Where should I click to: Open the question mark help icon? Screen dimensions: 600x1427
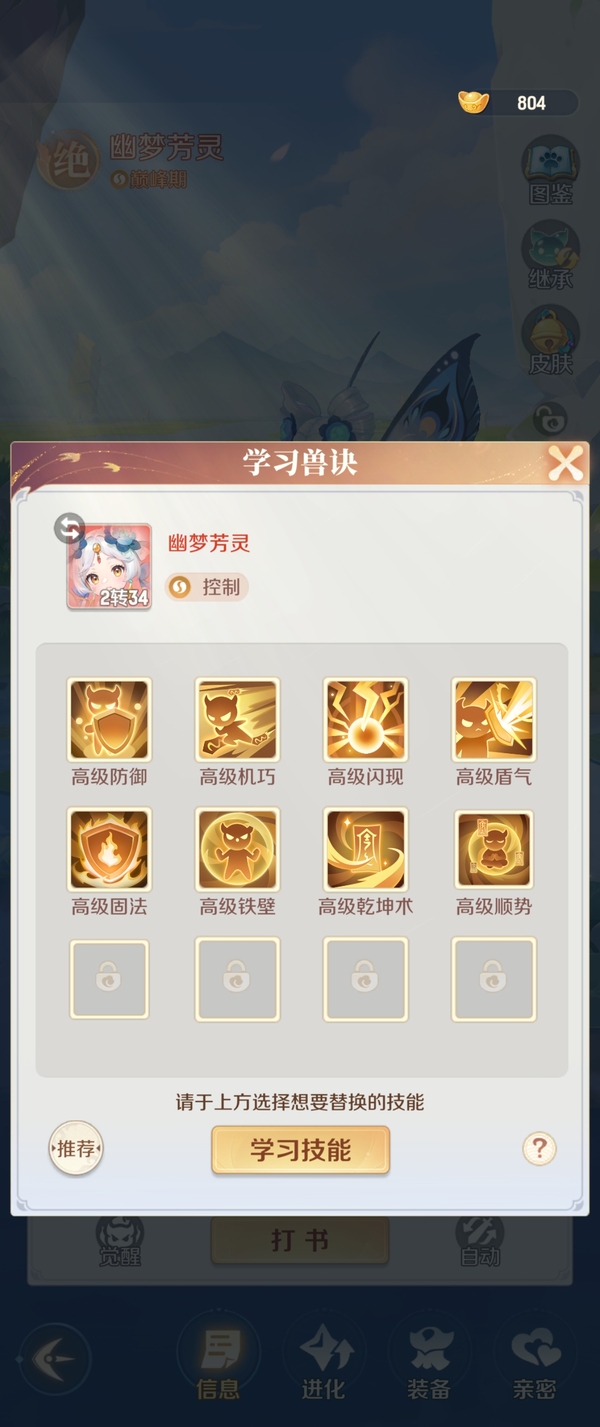coord(539,1148)
